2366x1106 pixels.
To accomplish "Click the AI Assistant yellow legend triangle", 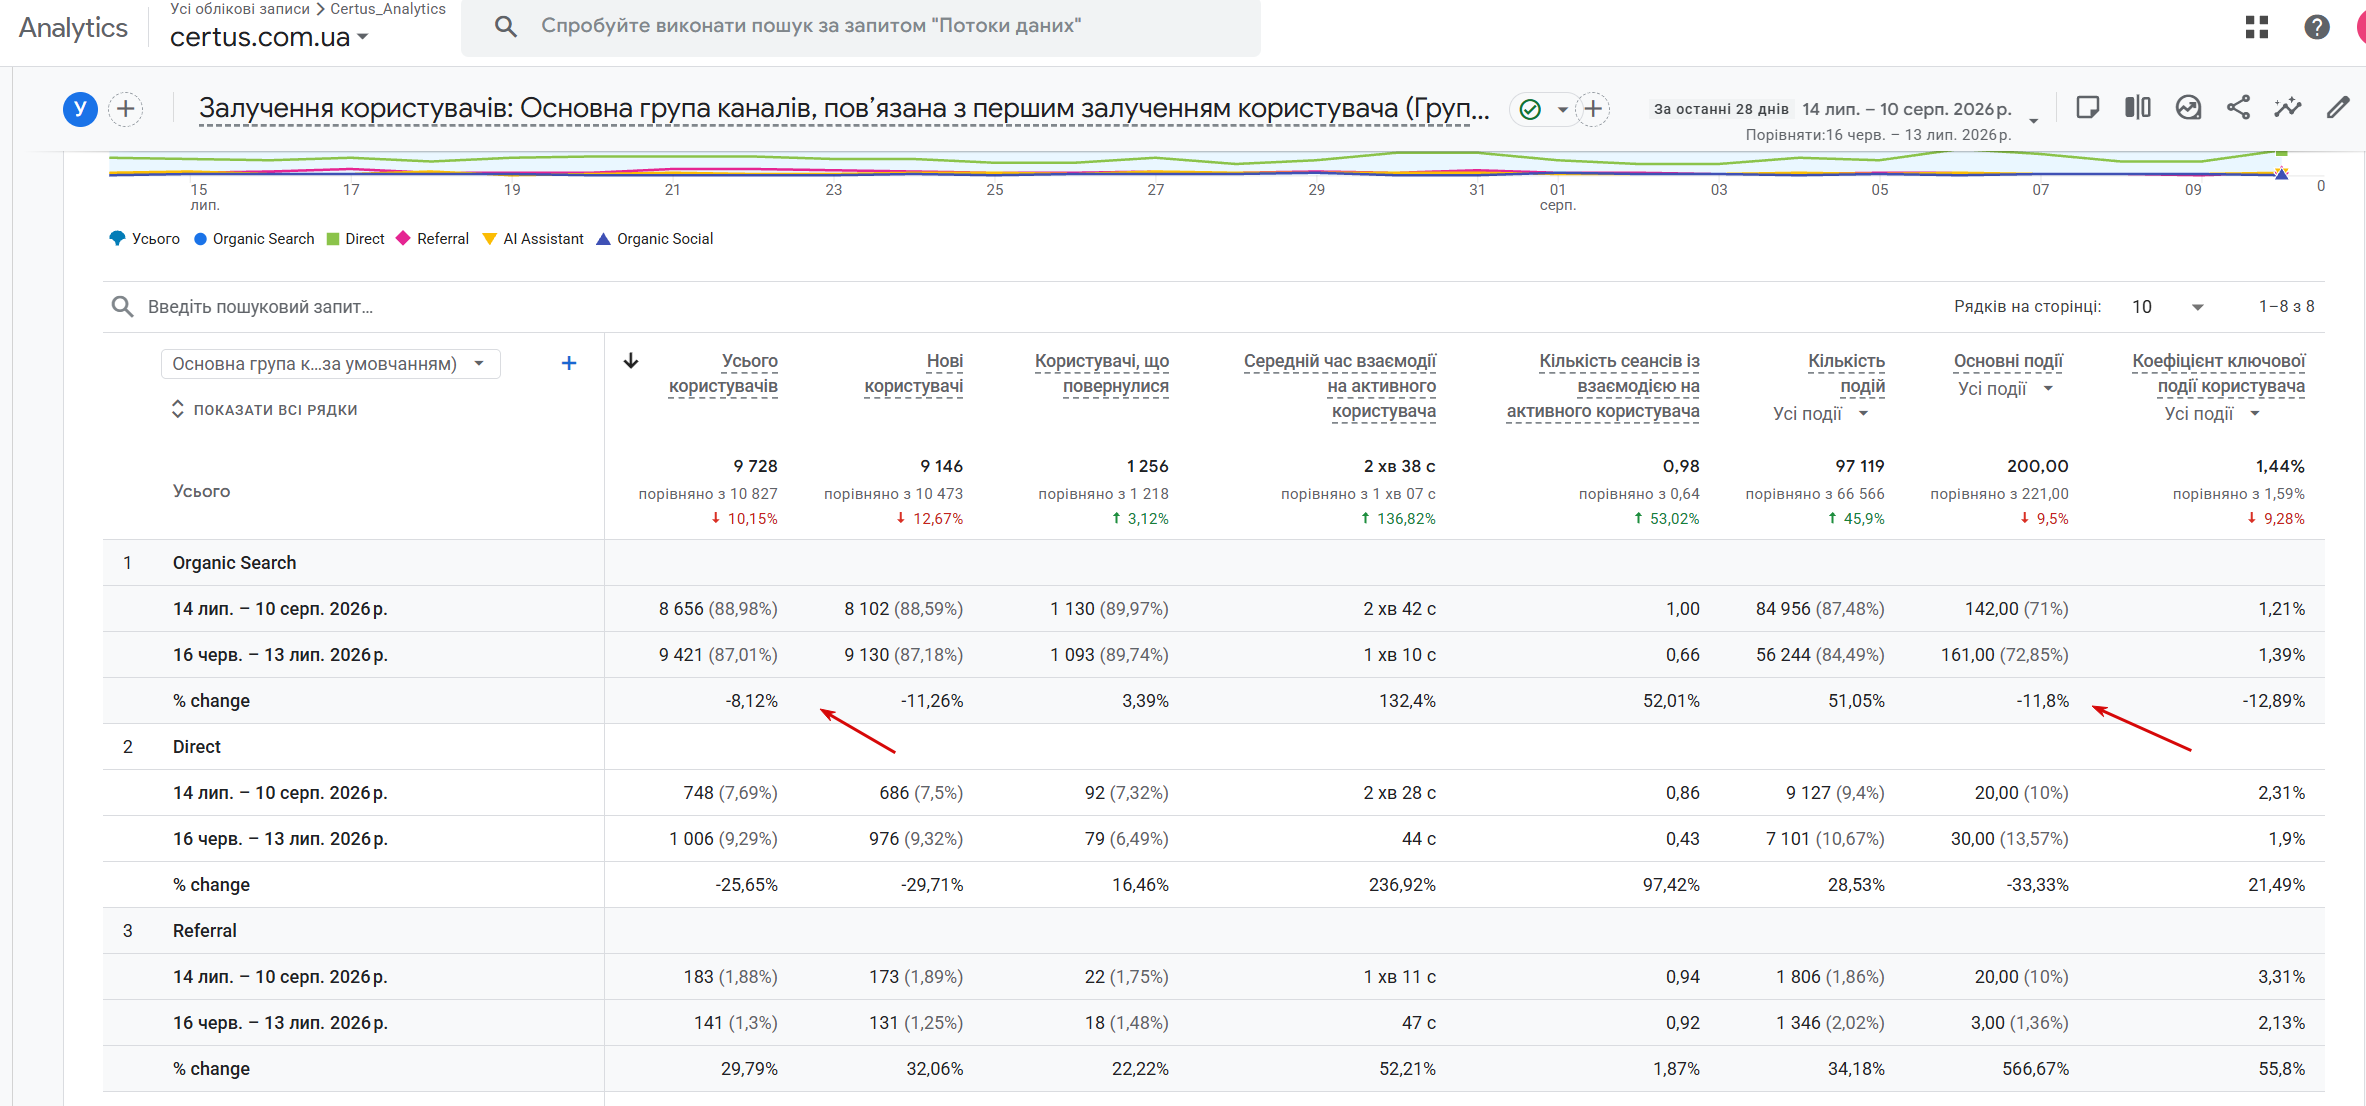I will point(489,239).
